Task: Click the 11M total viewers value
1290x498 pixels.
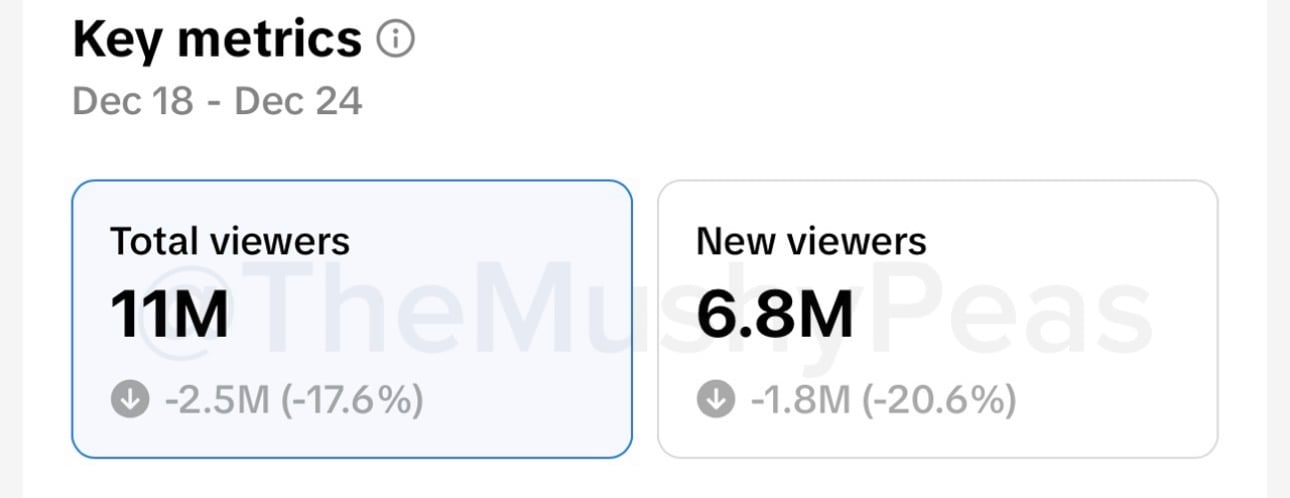Action: click(x=169, y=312)
